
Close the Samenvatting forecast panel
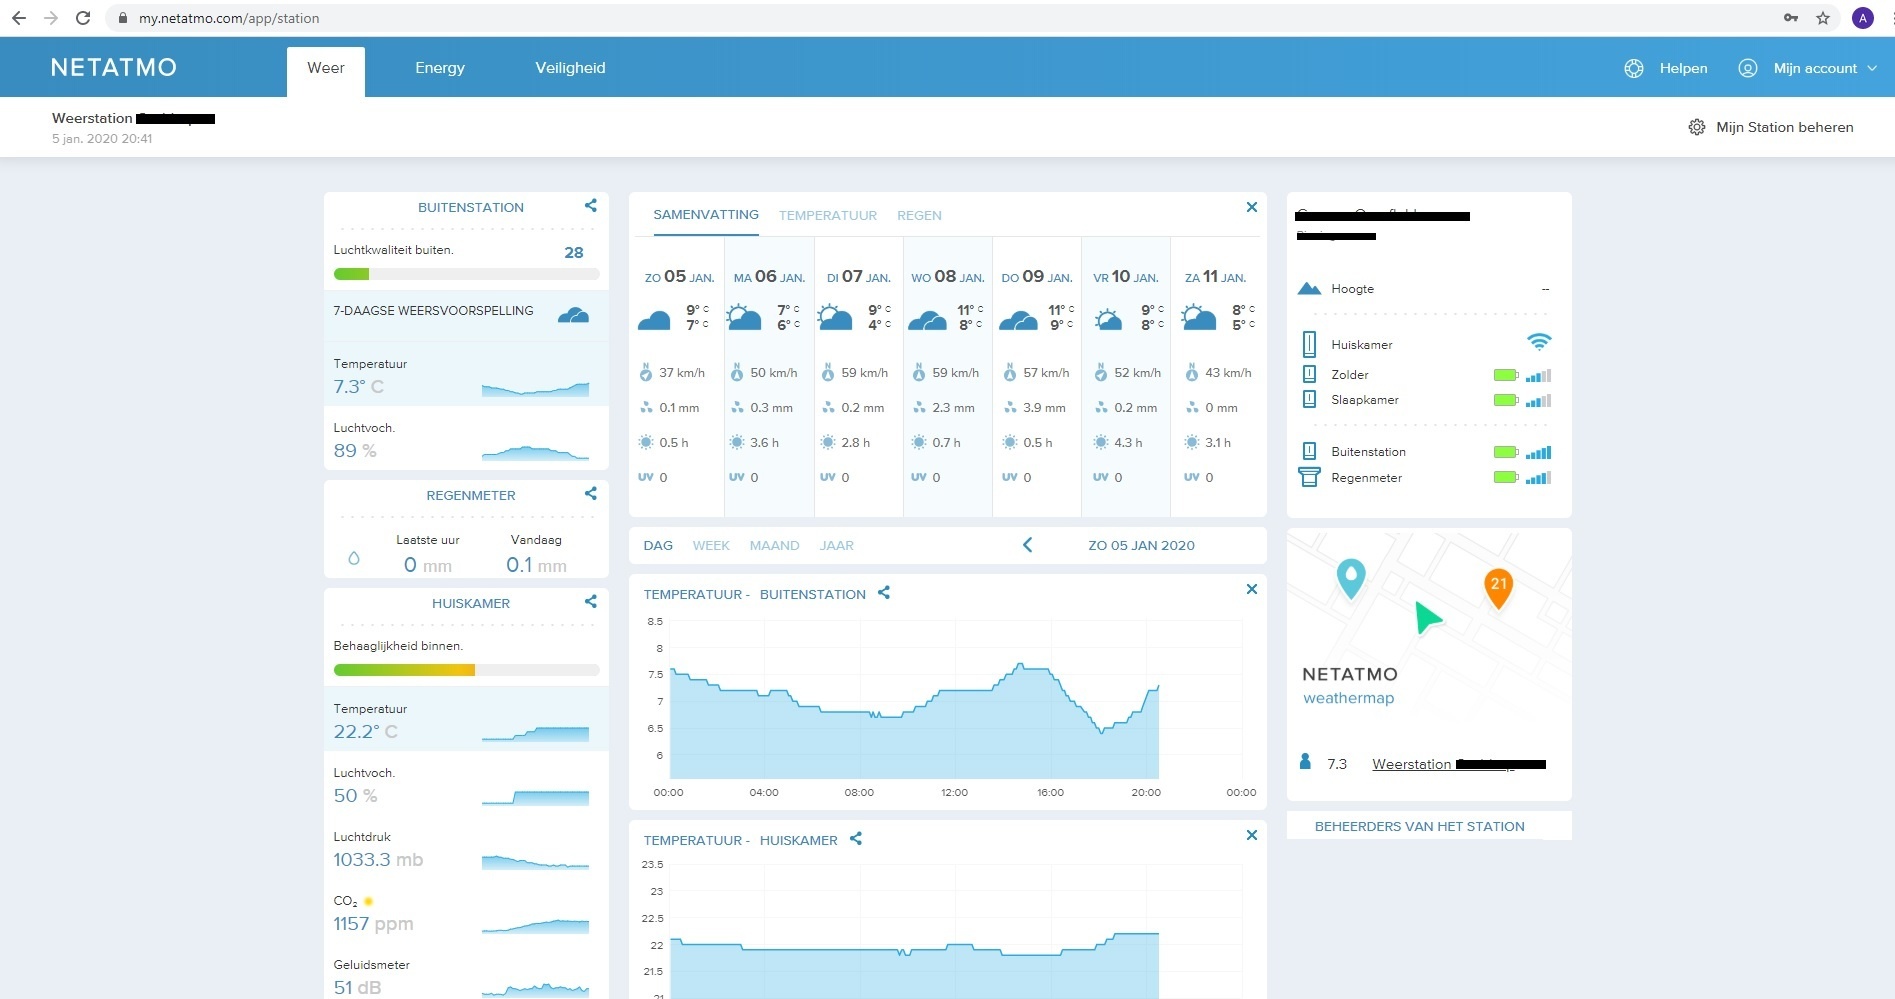coord(1251,207)
